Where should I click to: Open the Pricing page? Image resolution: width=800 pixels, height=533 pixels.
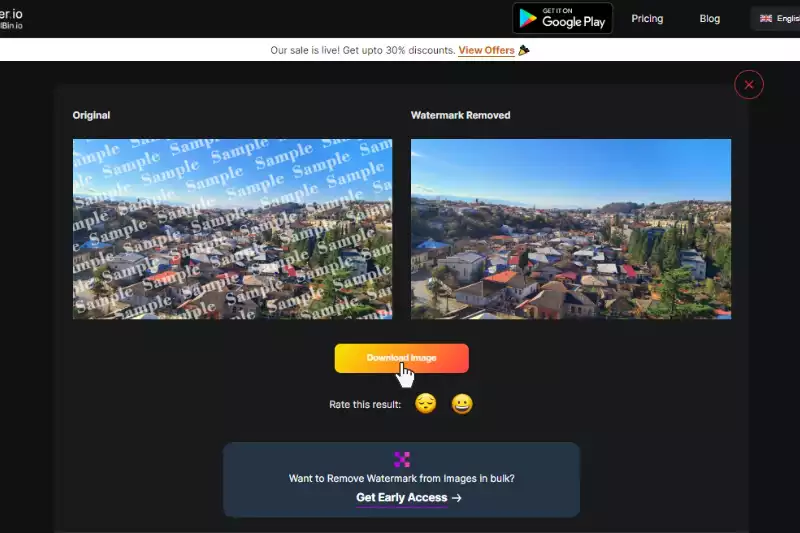647,19
